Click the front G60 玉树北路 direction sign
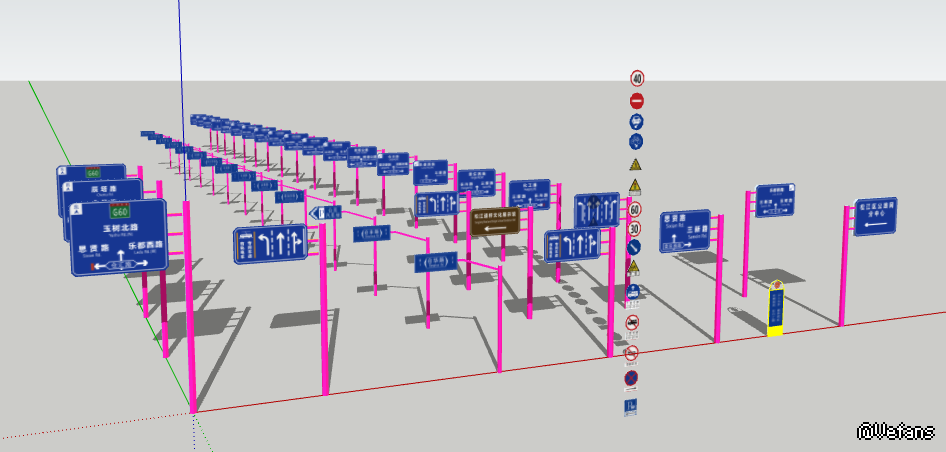946x452 pixels. [x=119, y=237]
